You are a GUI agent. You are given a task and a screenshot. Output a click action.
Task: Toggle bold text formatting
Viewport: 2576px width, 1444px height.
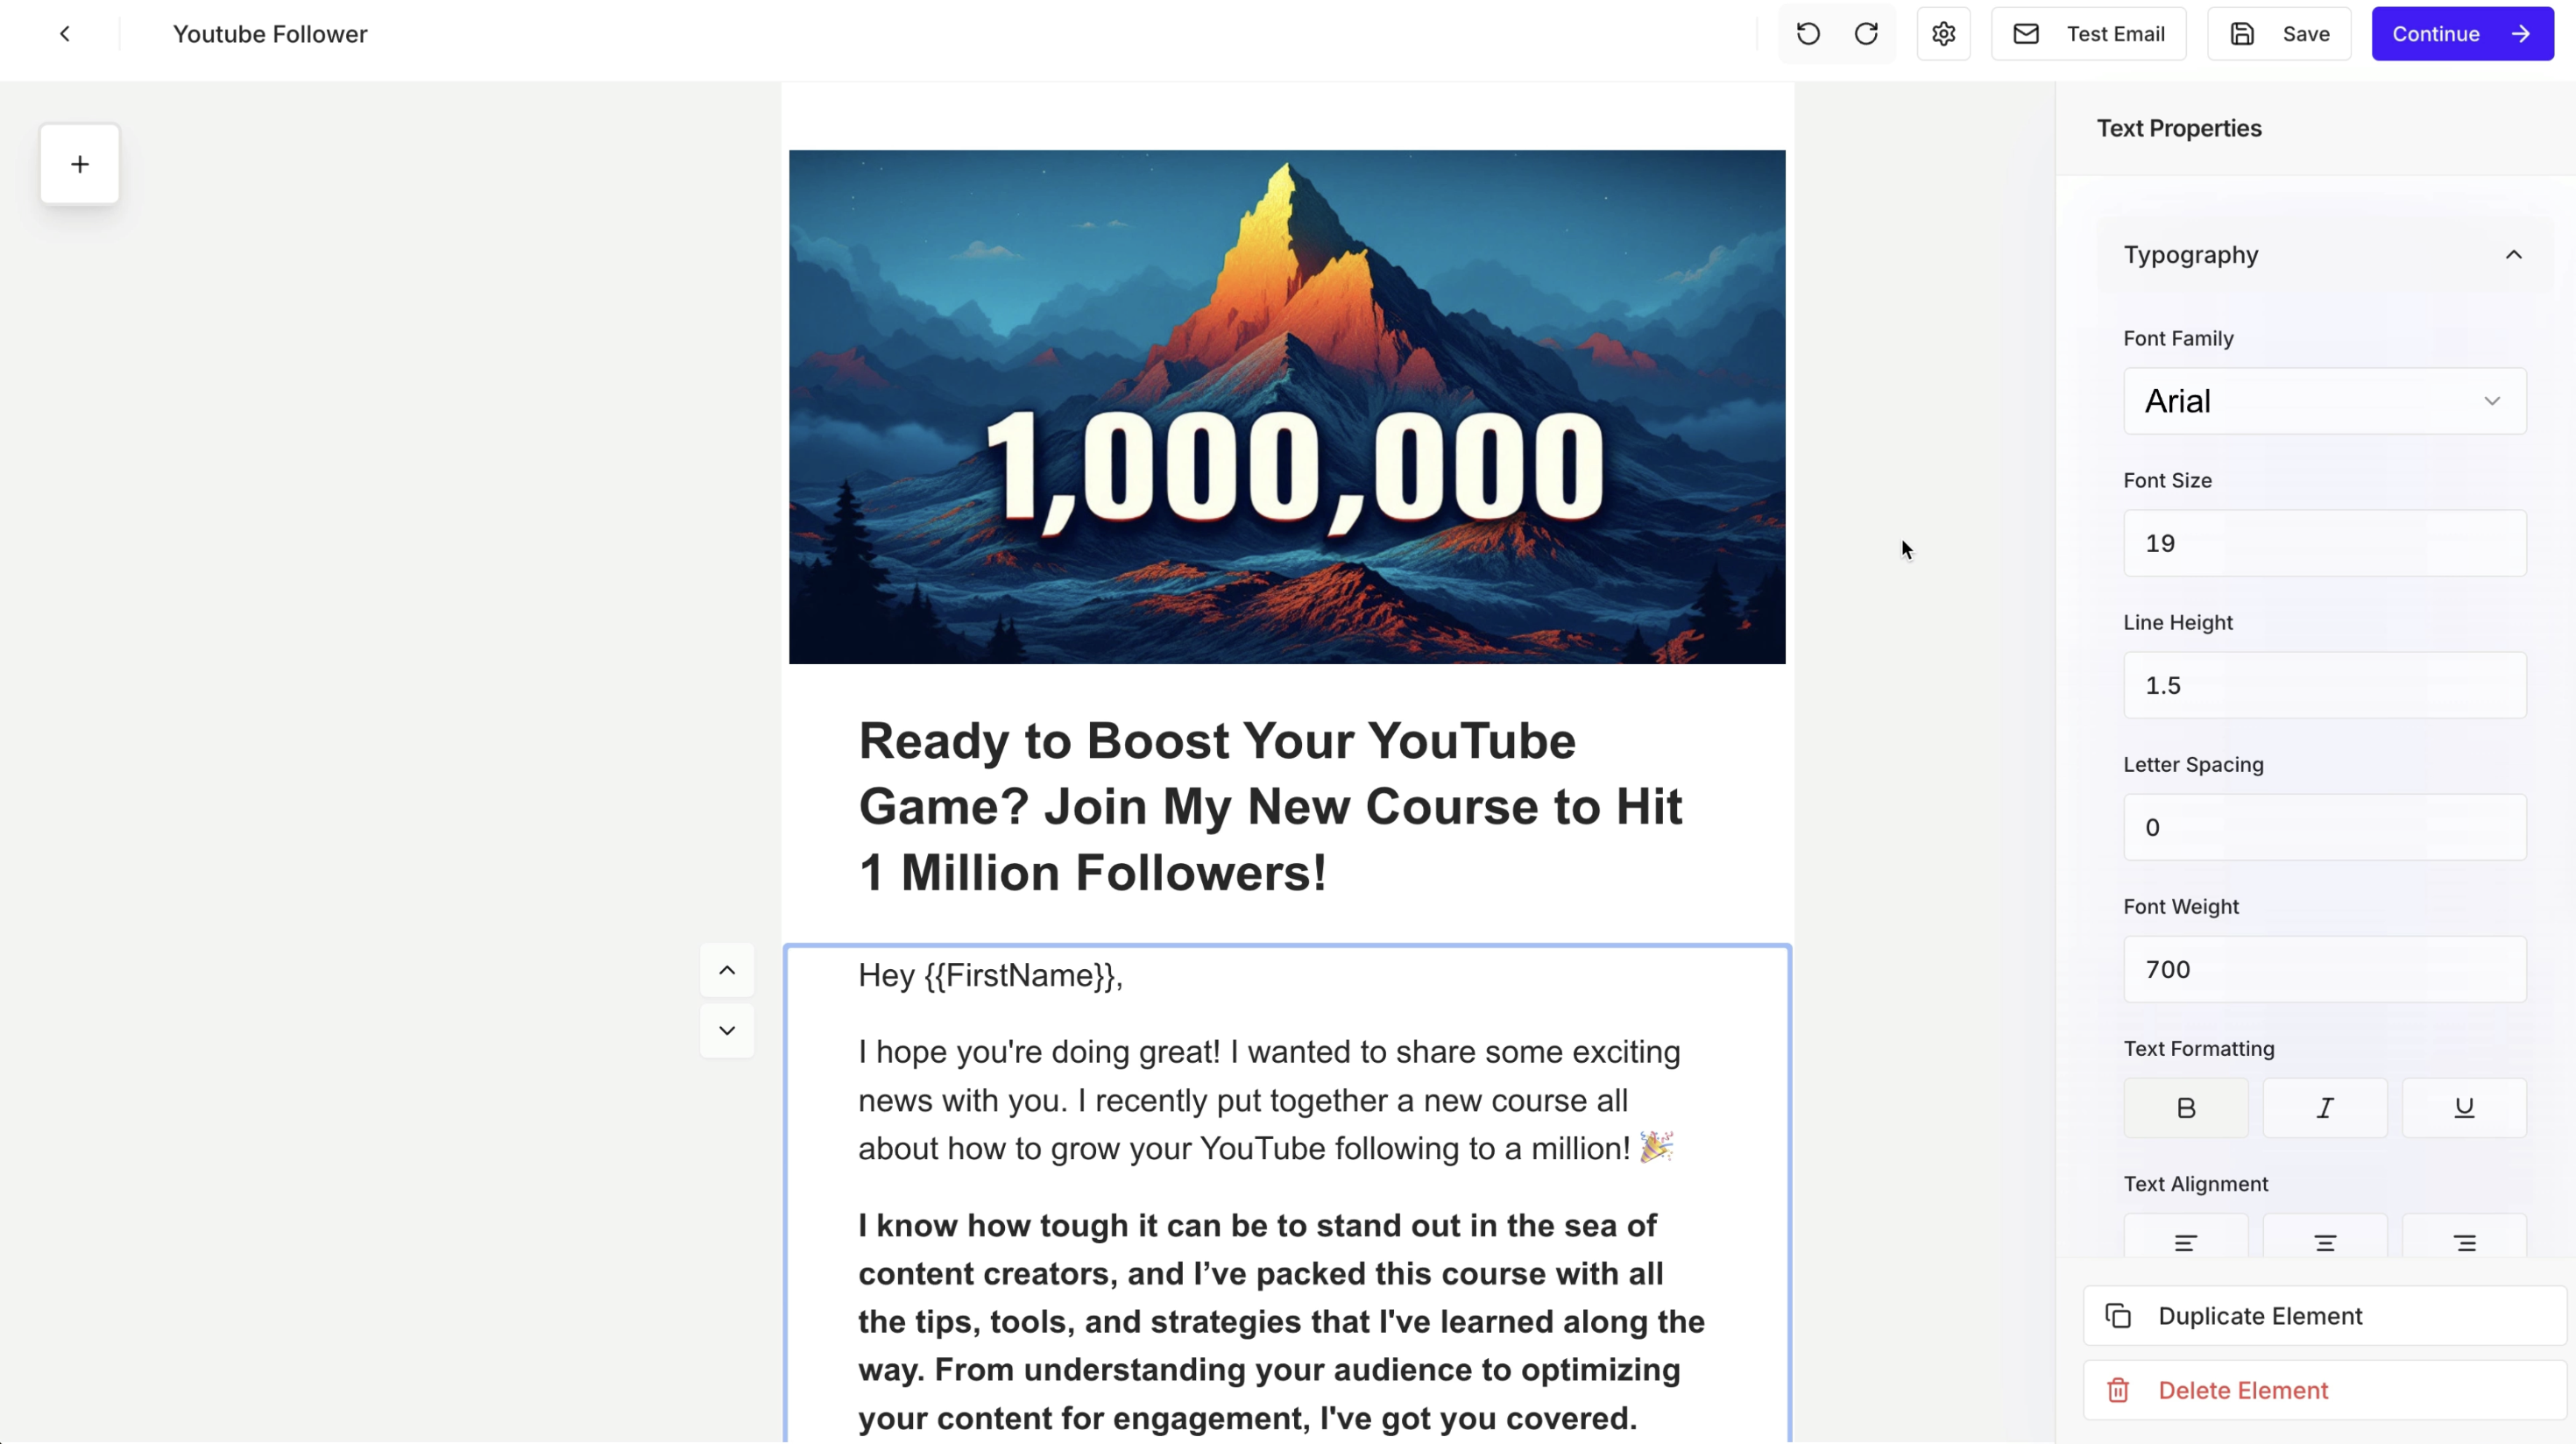2186,1108
